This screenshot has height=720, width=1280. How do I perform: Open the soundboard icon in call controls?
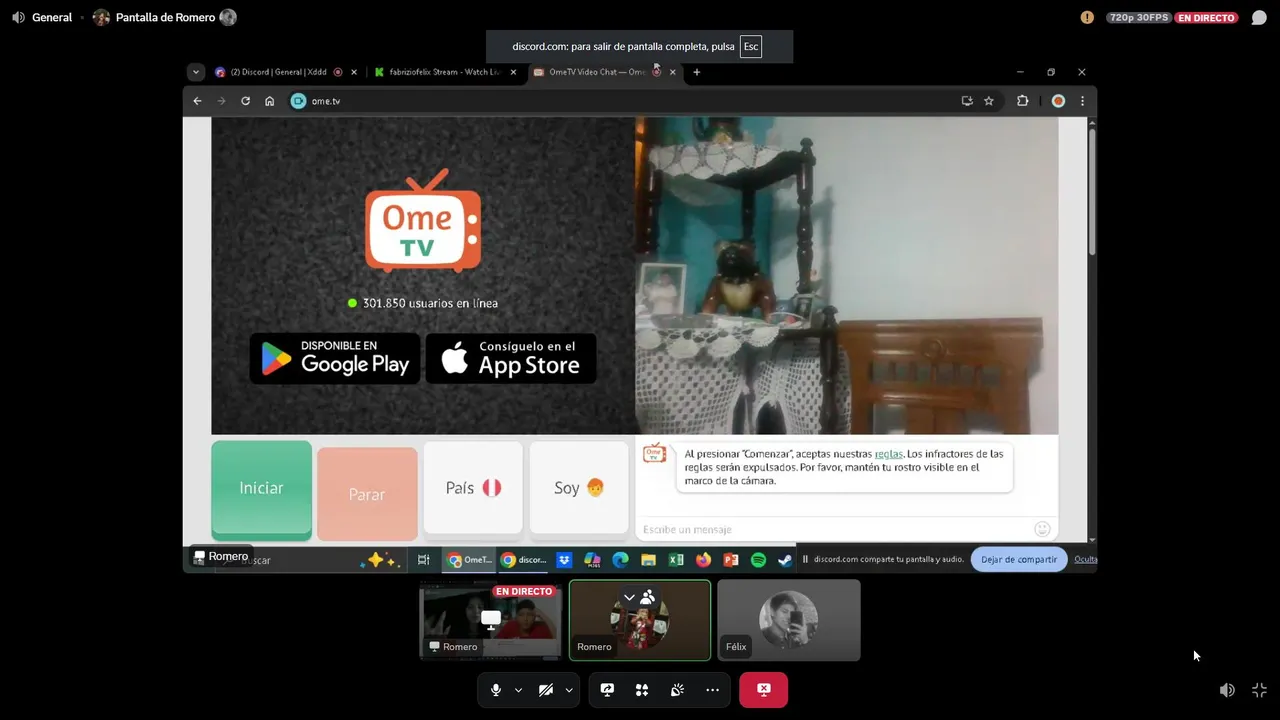tap(677, 690)
